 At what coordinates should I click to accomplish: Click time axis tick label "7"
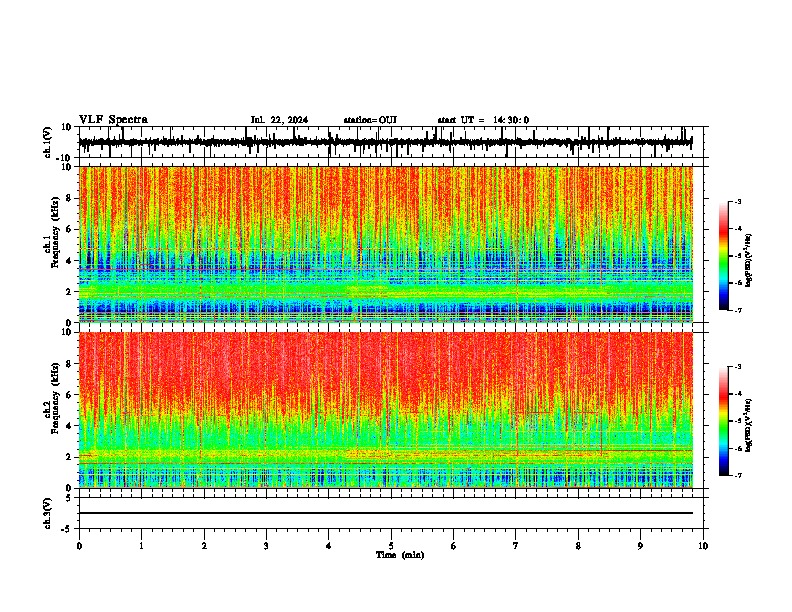[x=516, y=546]
